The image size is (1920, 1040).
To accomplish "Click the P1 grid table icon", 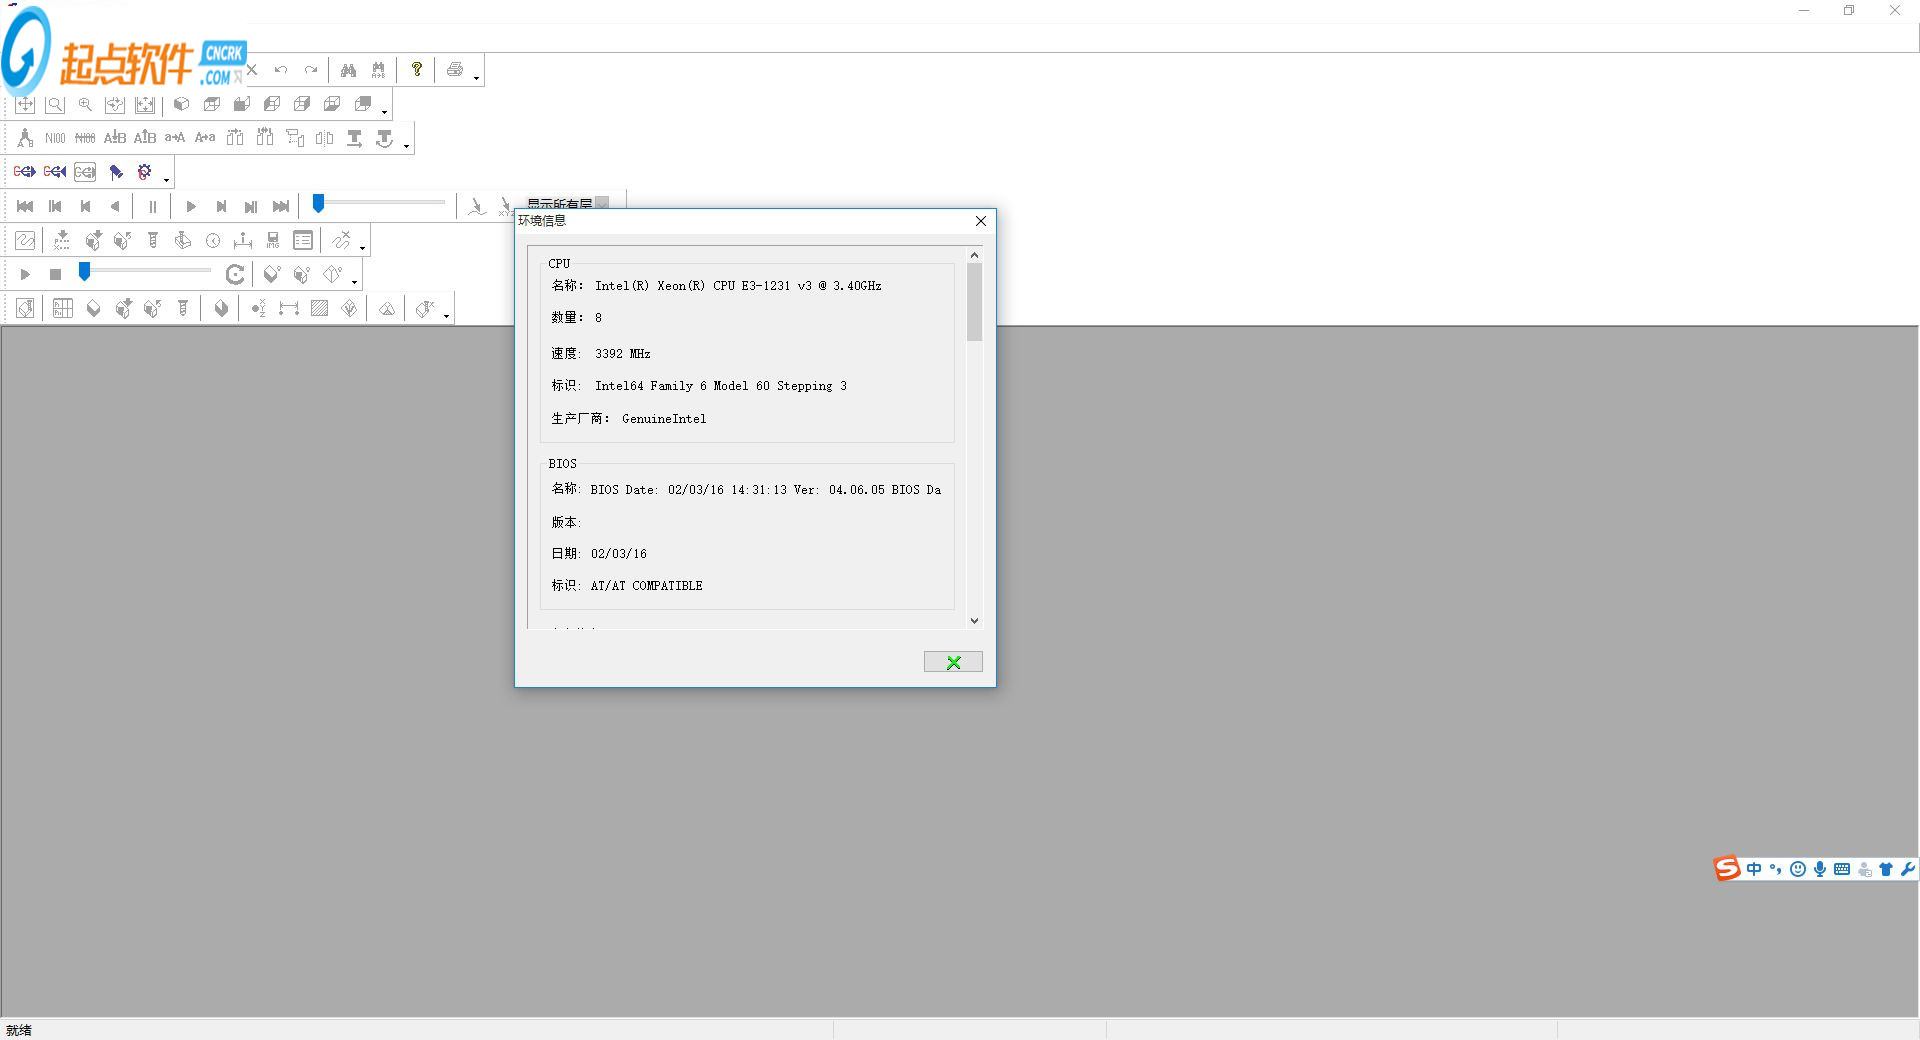I will coord(62,308).
